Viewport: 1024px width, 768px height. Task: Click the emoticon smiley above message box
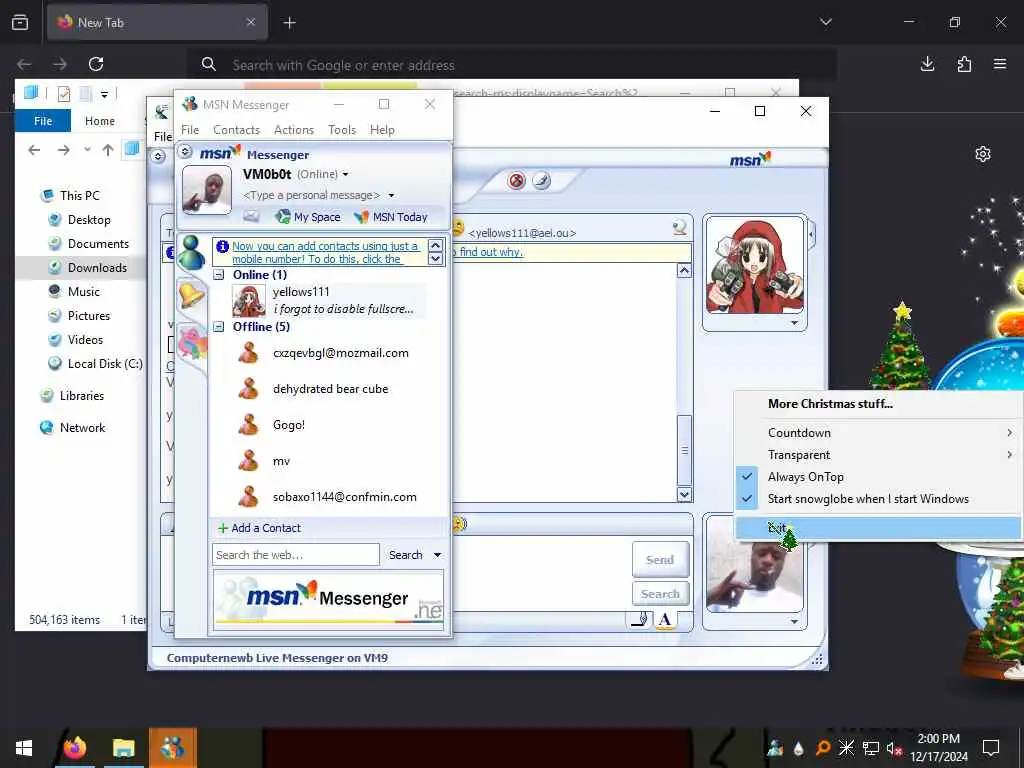pyautogui.click(x=459, y=524)
